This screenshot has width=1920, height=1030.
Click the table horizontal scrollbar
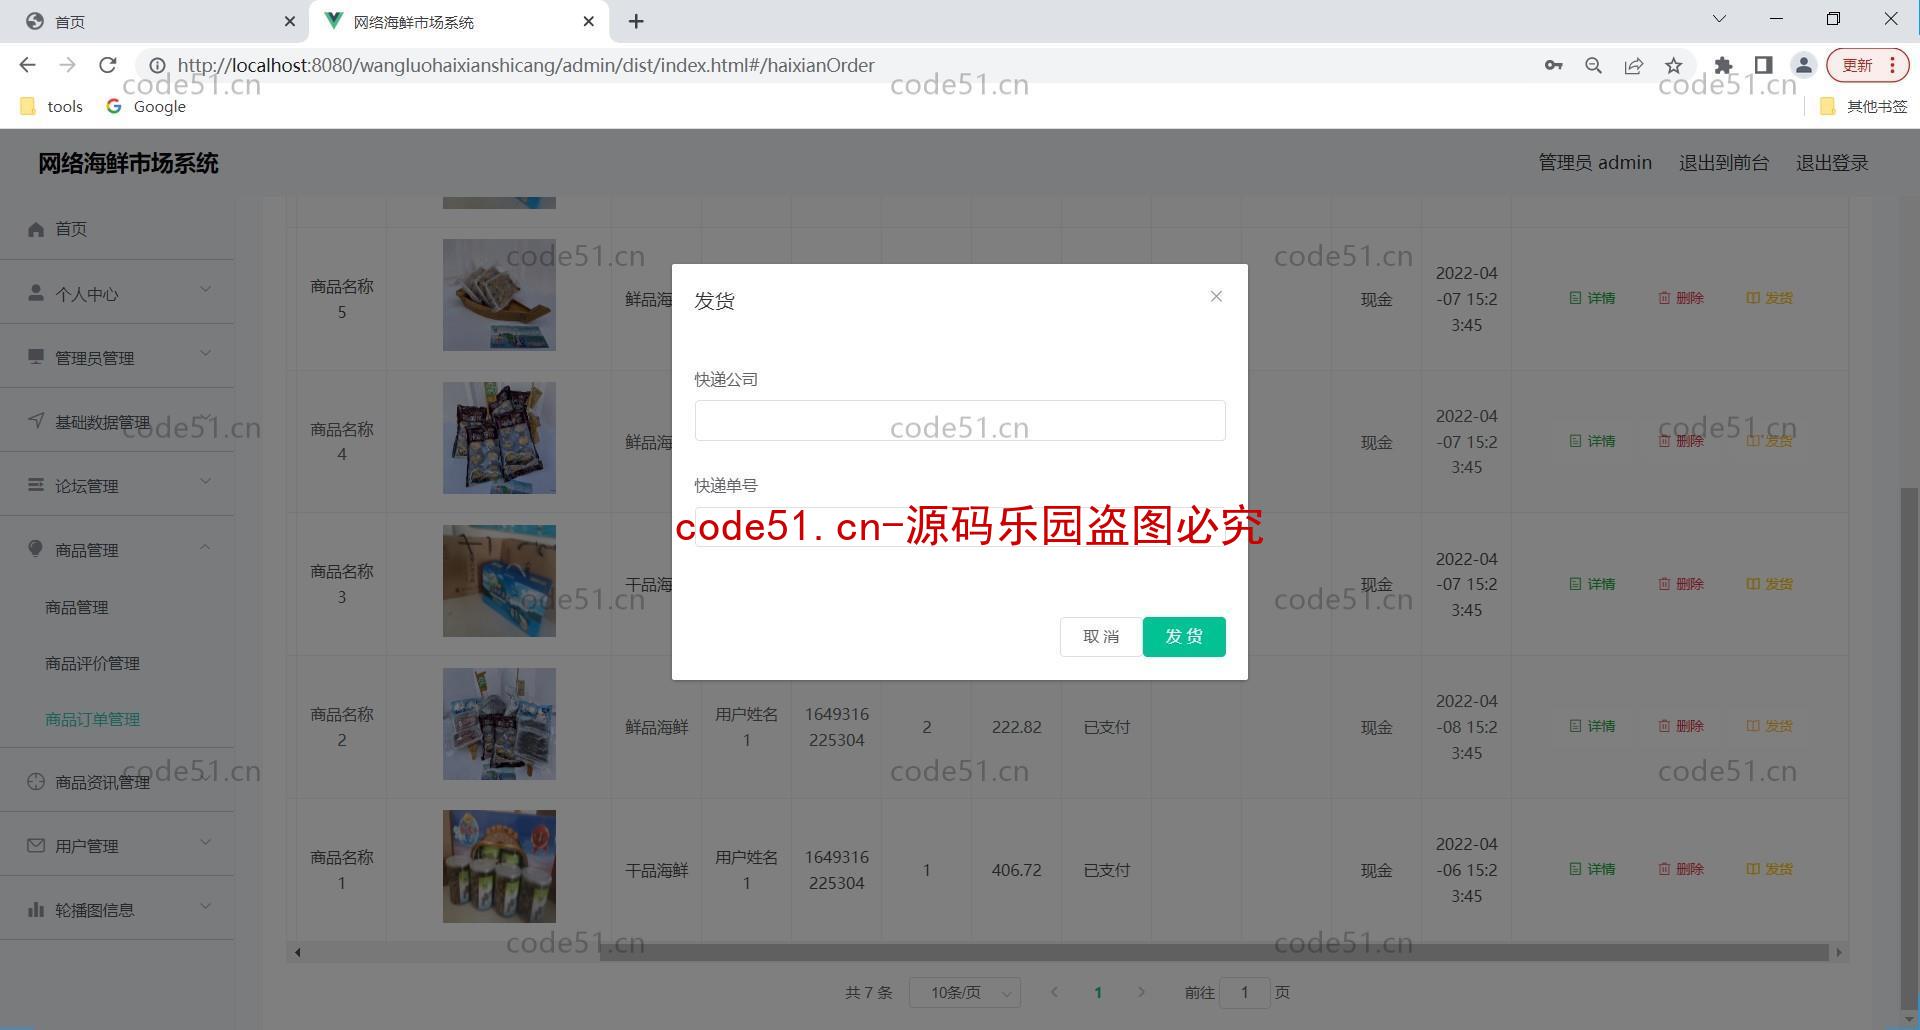[1214, 952]
